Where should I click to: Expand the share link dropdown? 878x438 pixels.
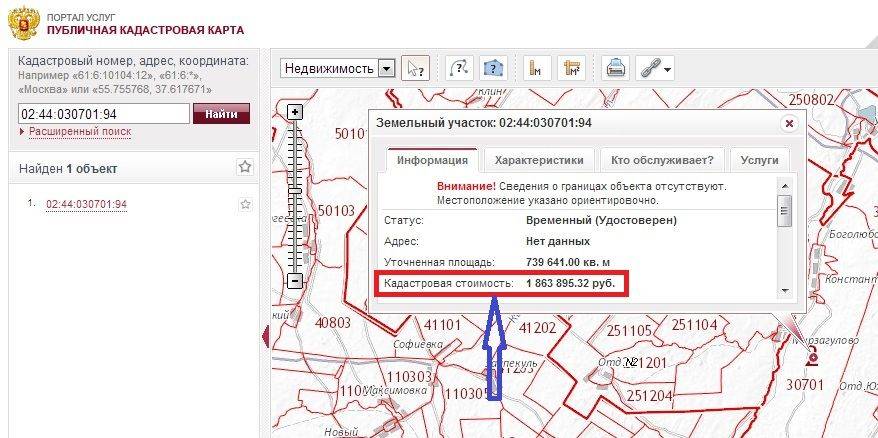coord(657,68)
